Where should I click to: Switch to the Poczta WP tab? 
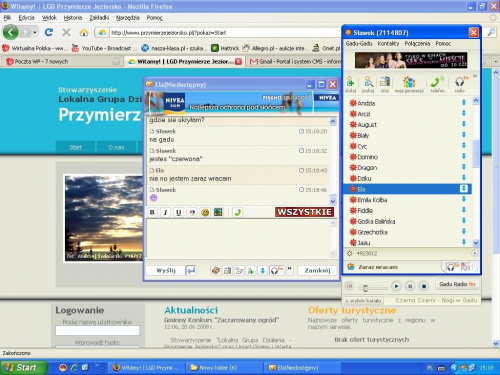[x=62, y=61]
